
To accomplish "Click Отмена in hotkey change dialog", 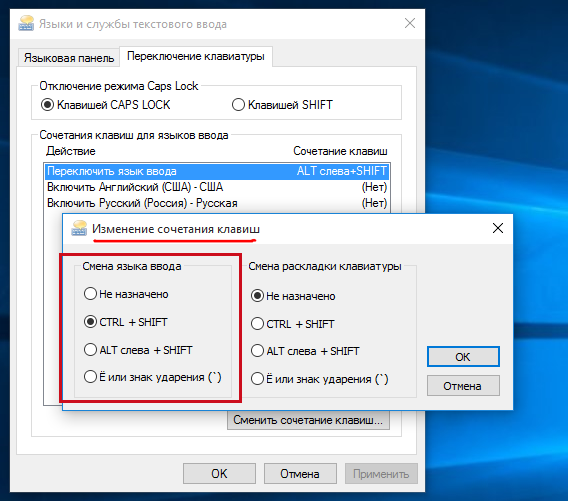I will pos(463,386).
